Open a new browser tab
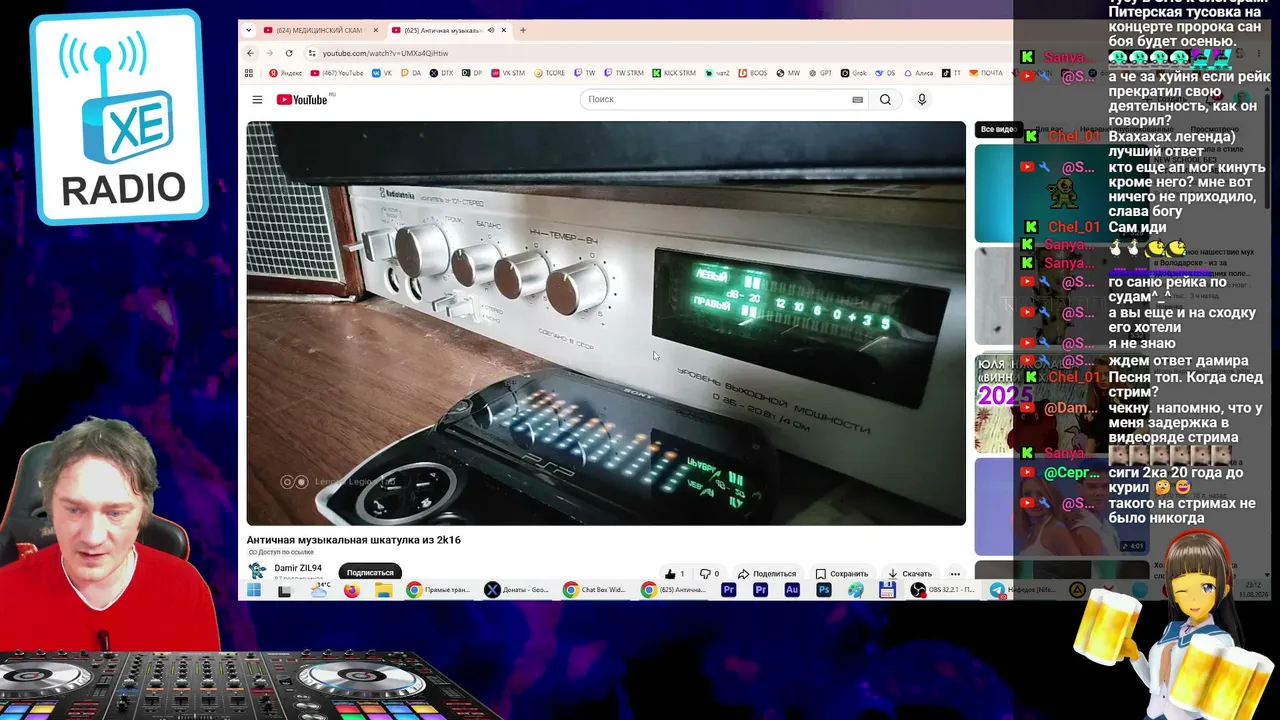 pos(522,30)
